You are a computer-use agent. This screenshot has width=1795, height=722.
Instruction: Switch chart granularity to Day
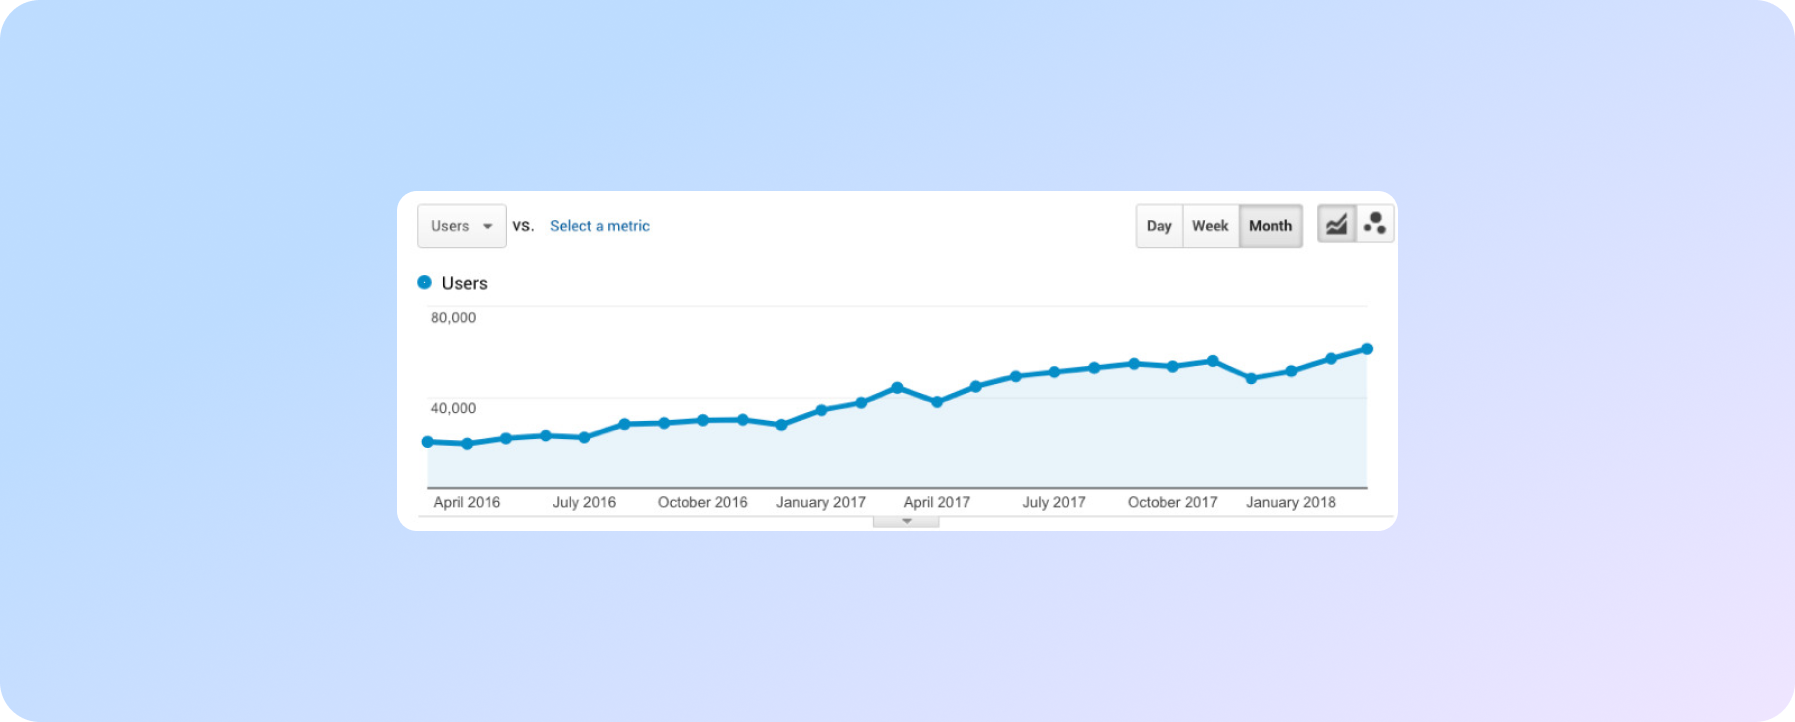tap(1159, 226)
